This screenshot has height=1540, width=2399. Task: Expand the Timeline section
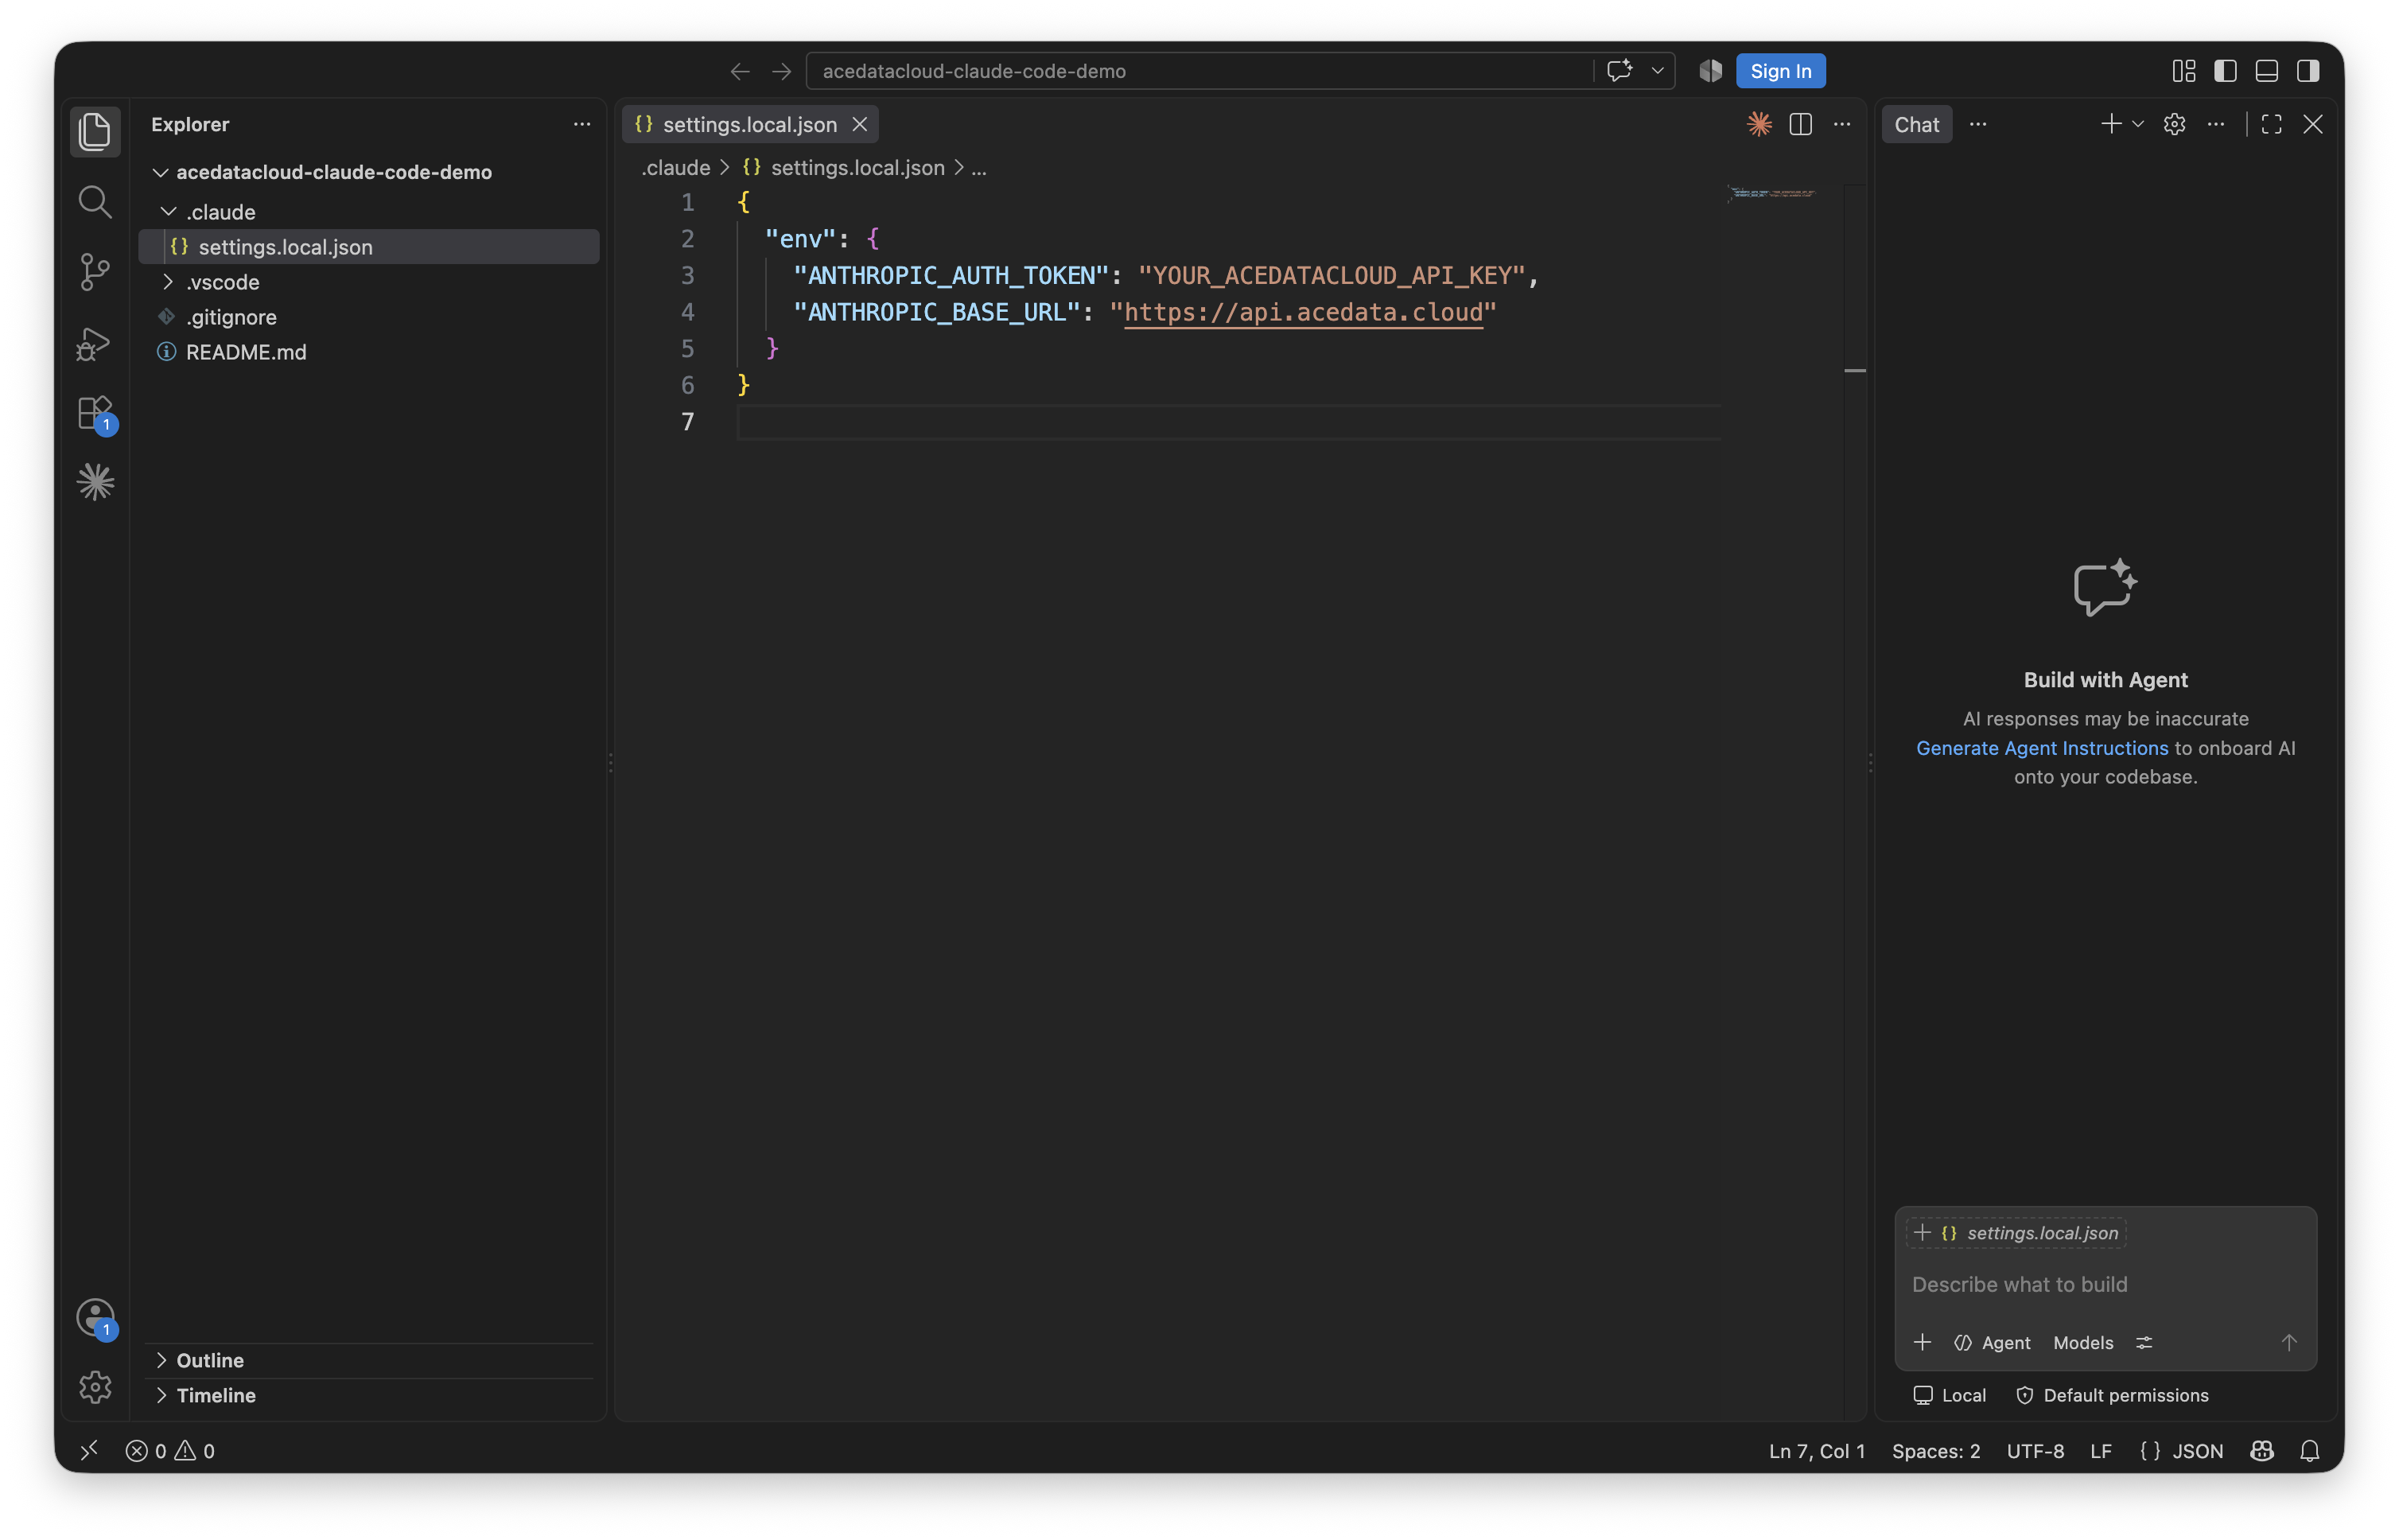coord(369,1395)
